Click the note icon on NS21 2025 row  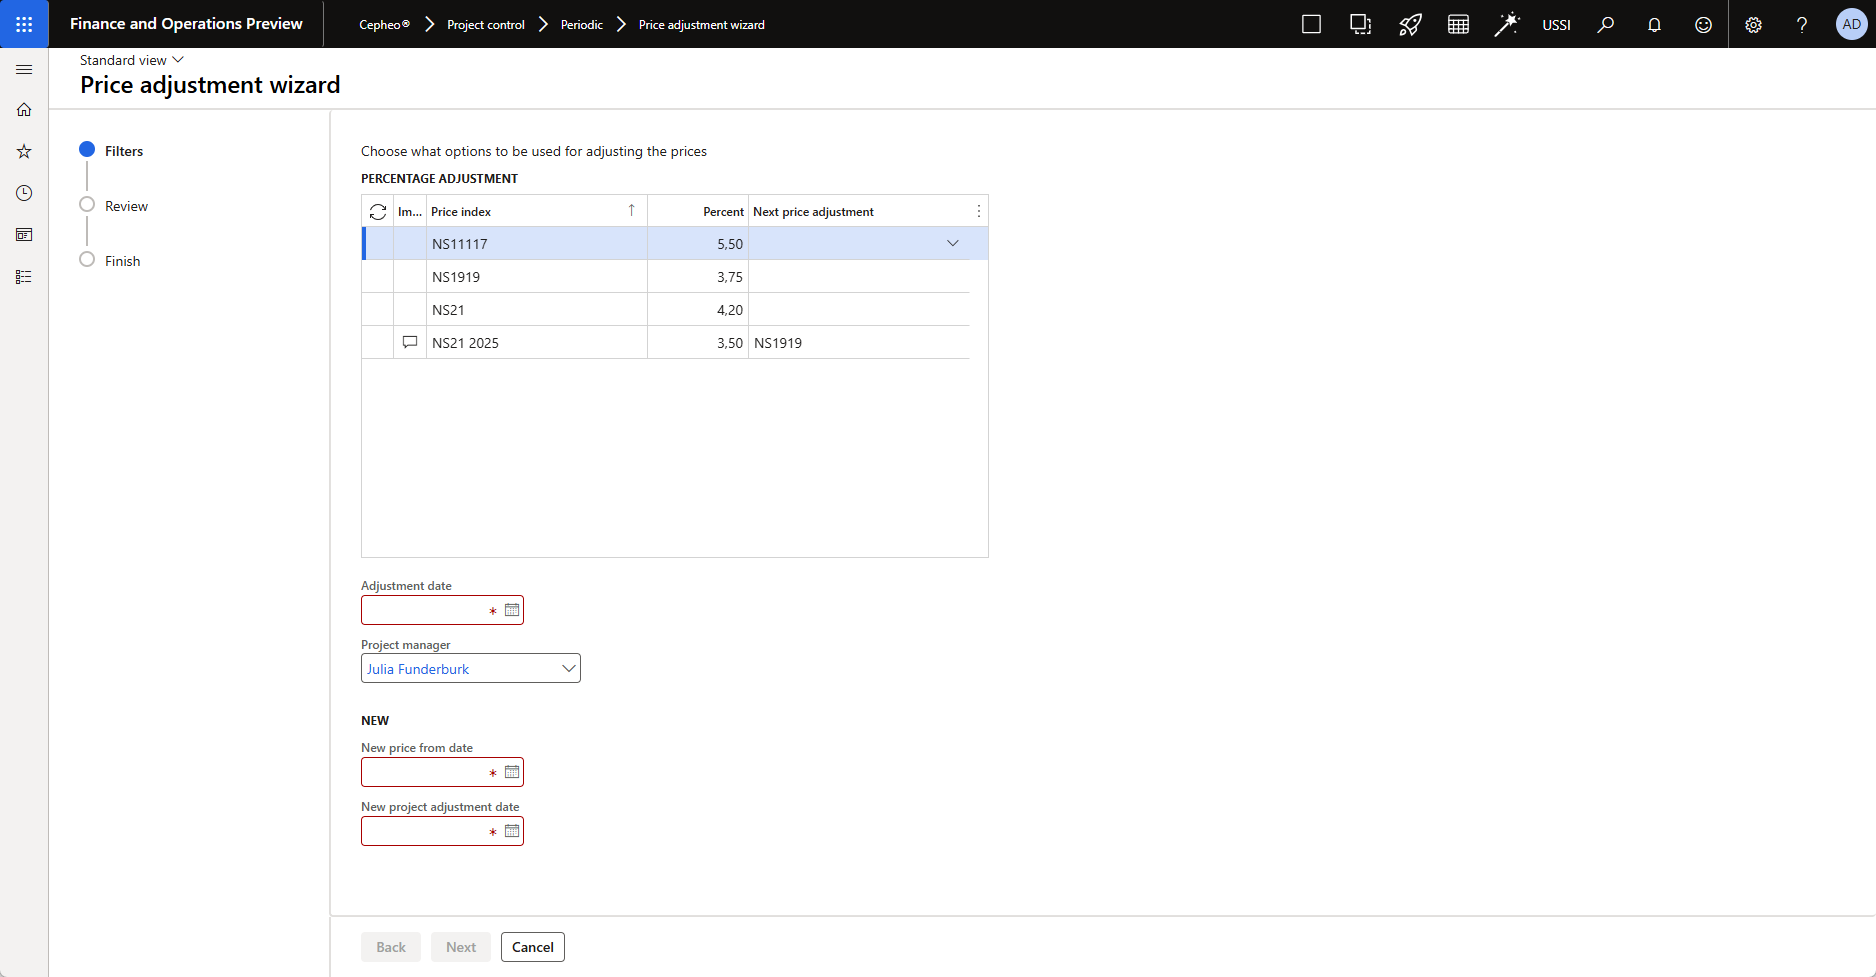click(x=410, y=342)
